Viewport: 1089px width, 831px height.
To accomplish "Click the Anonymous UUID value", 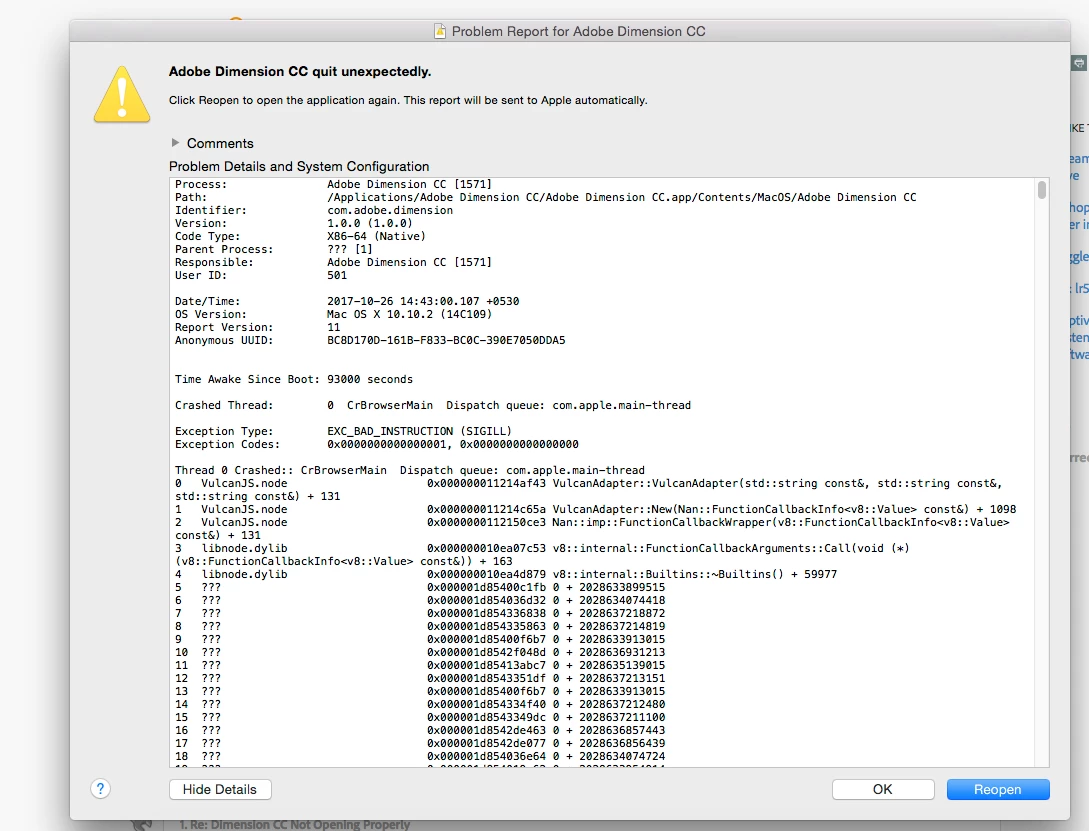I will (x=446, y=340).
